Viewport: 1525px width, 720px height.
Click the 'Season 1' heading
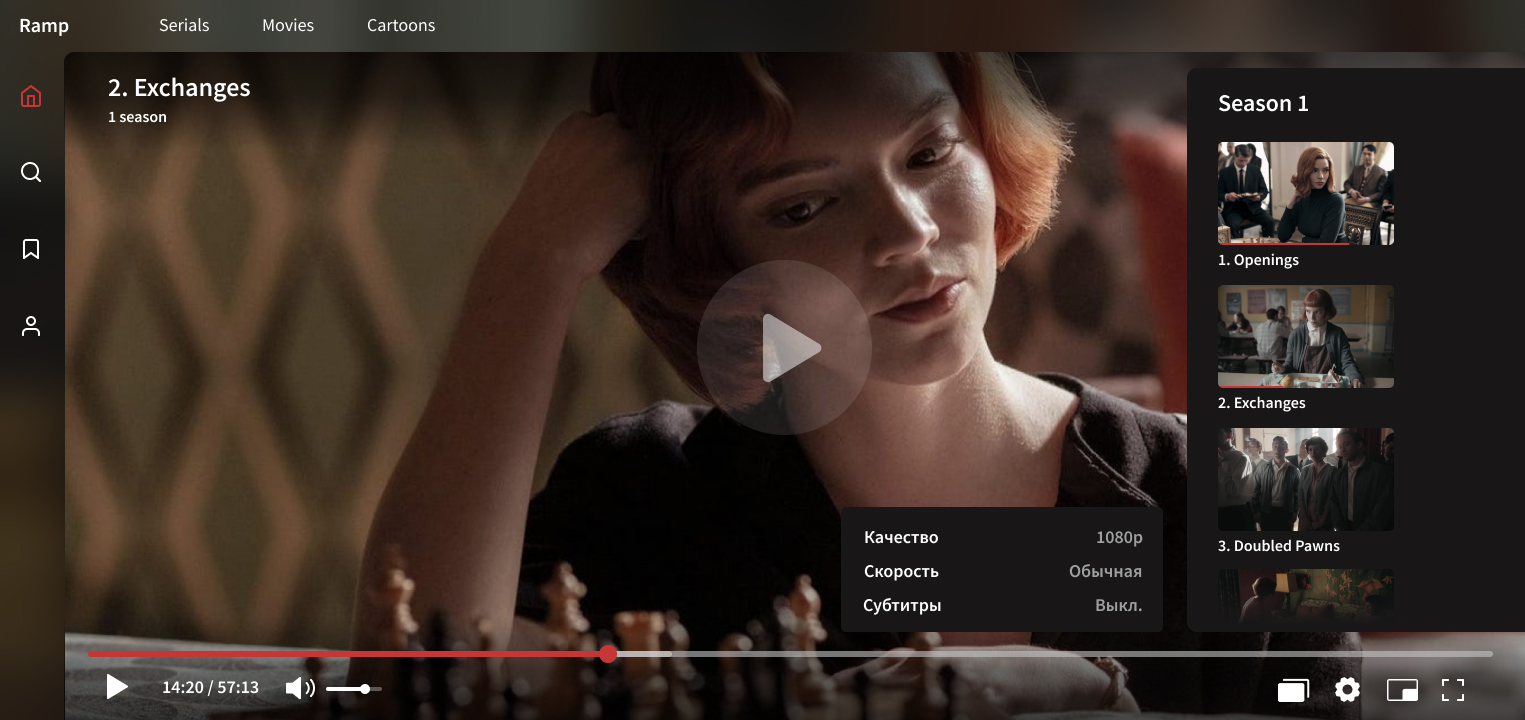click(1263, 103)
